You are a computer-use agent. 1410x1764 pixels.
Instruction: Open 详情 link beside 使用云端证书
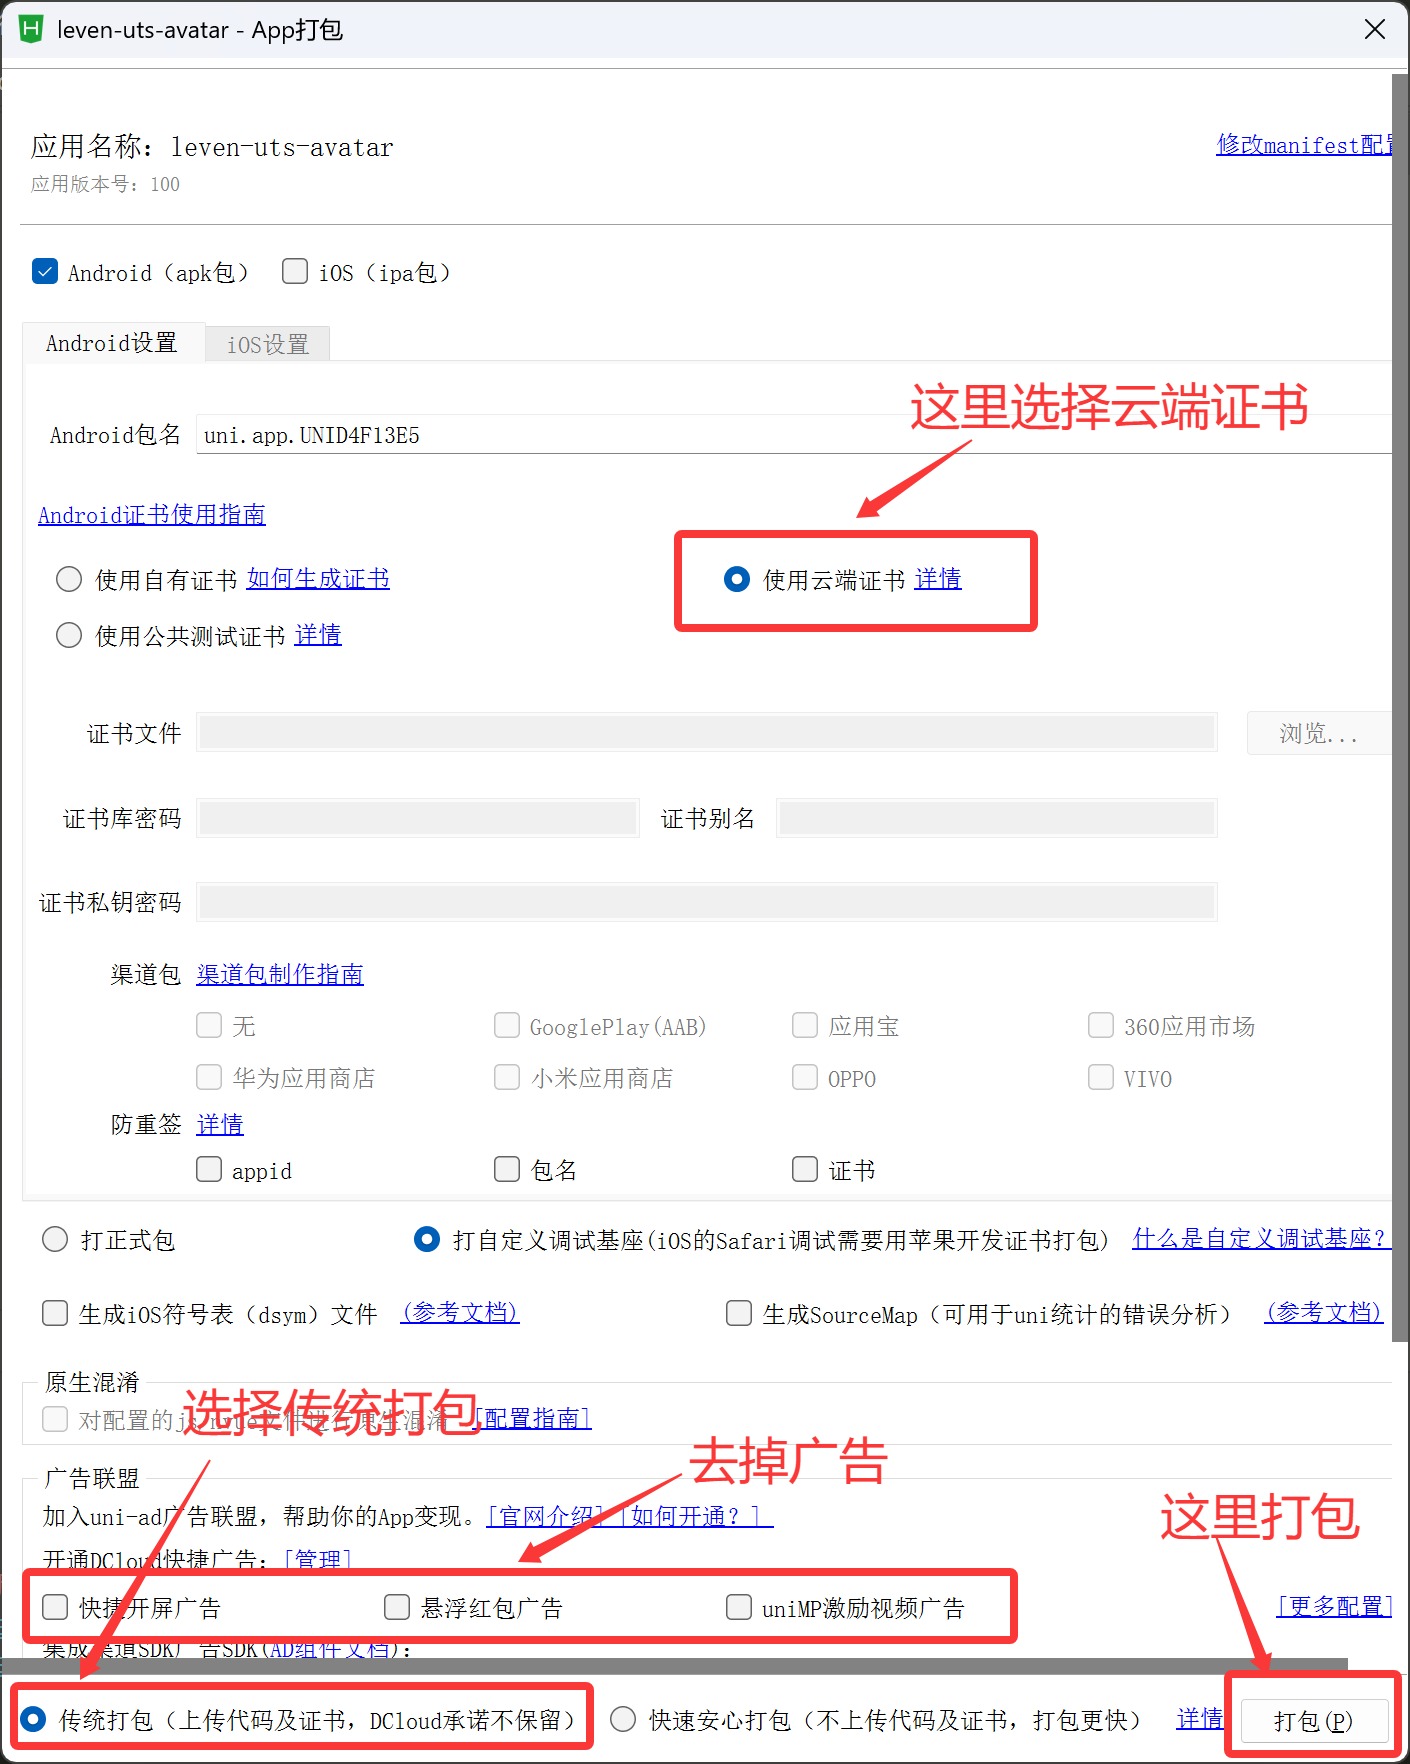(938, 579)
